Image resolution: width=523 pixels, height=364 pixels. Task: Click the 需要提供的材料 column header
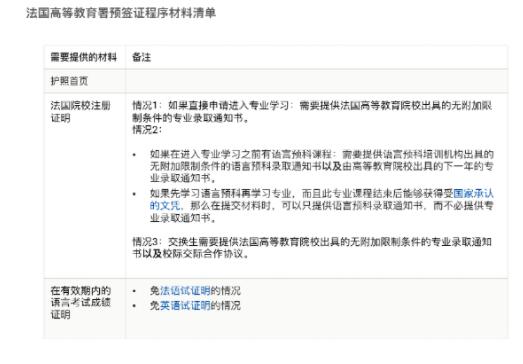point(84,57)
